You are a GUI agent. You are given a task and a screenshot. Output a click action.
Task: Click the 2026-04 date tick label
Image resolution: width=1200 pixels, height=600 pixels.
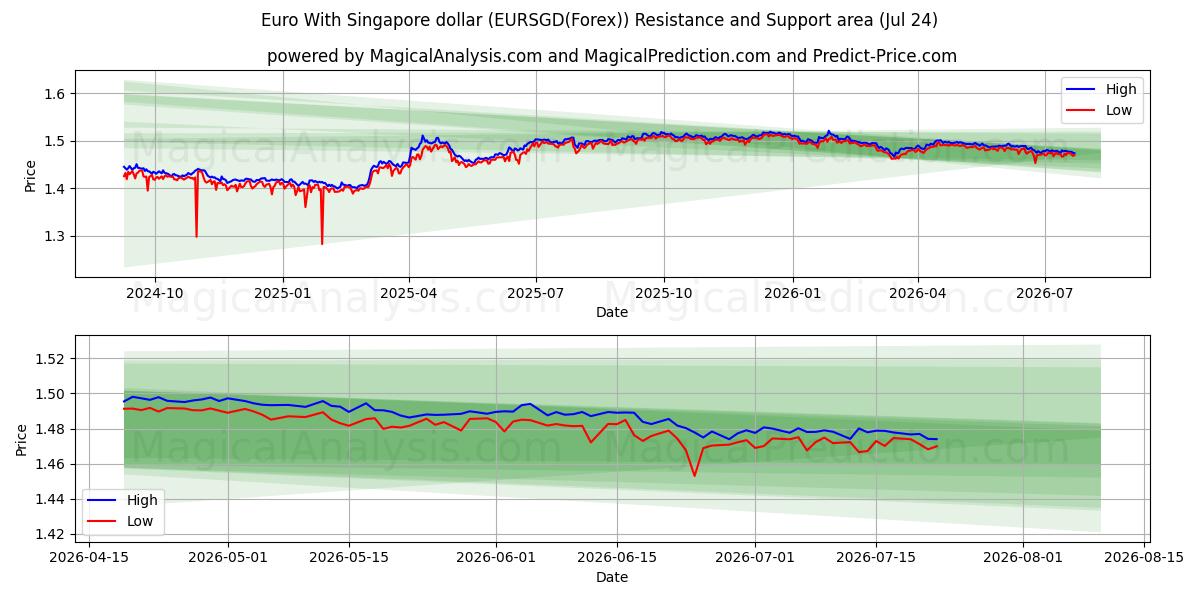[918, 294]
